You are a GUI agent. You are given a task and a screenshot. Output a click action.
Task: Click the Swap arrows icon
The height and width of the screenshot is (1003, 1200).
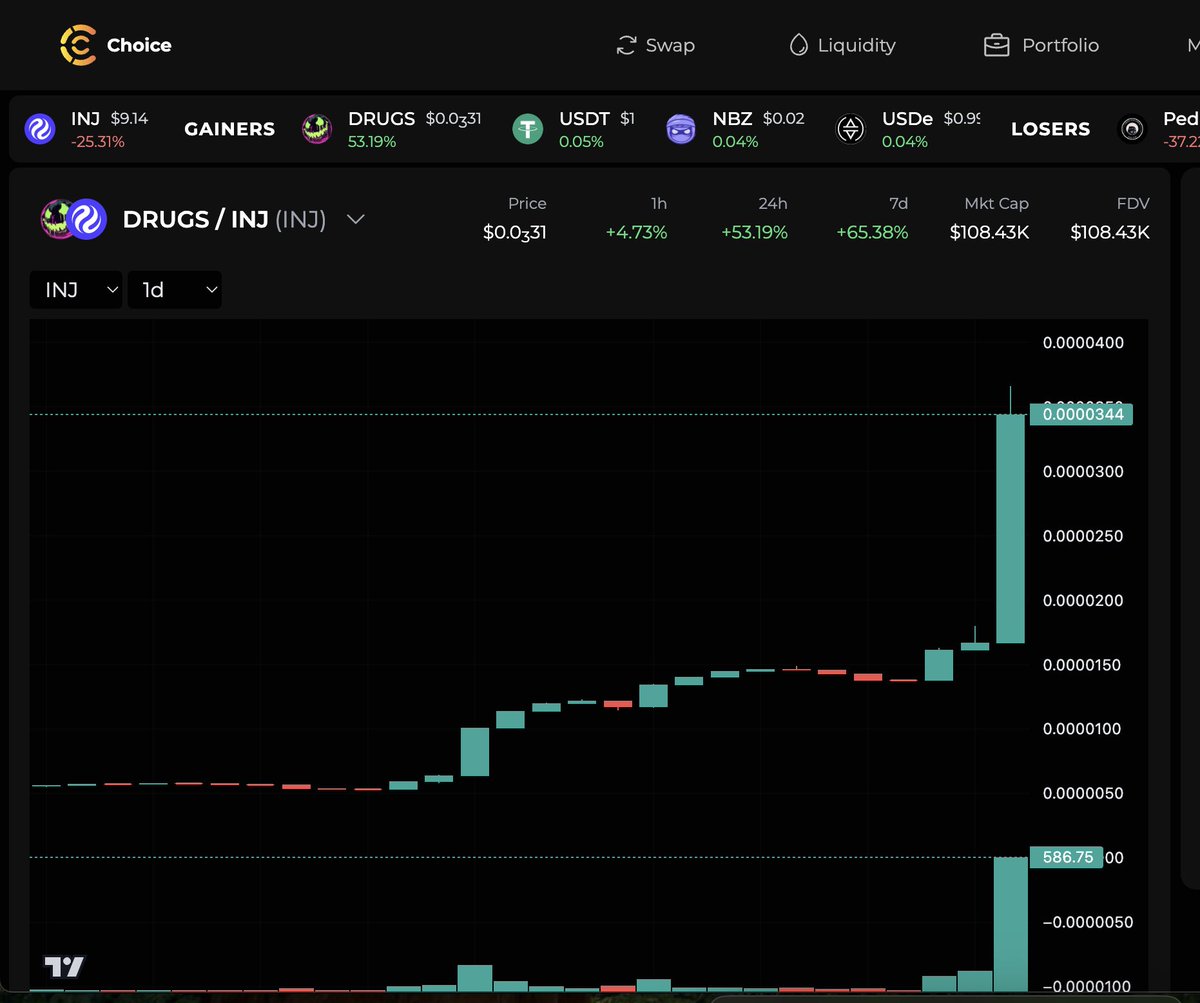pos(627,45)
